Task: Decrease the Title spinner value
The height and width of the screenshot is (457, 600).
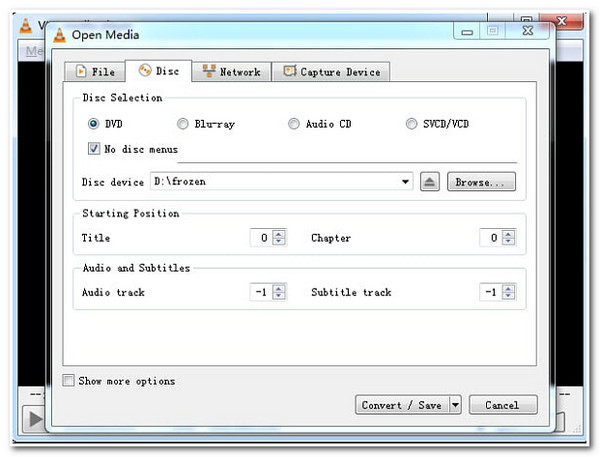Action: pyautogui.click(x=279, y=242)
